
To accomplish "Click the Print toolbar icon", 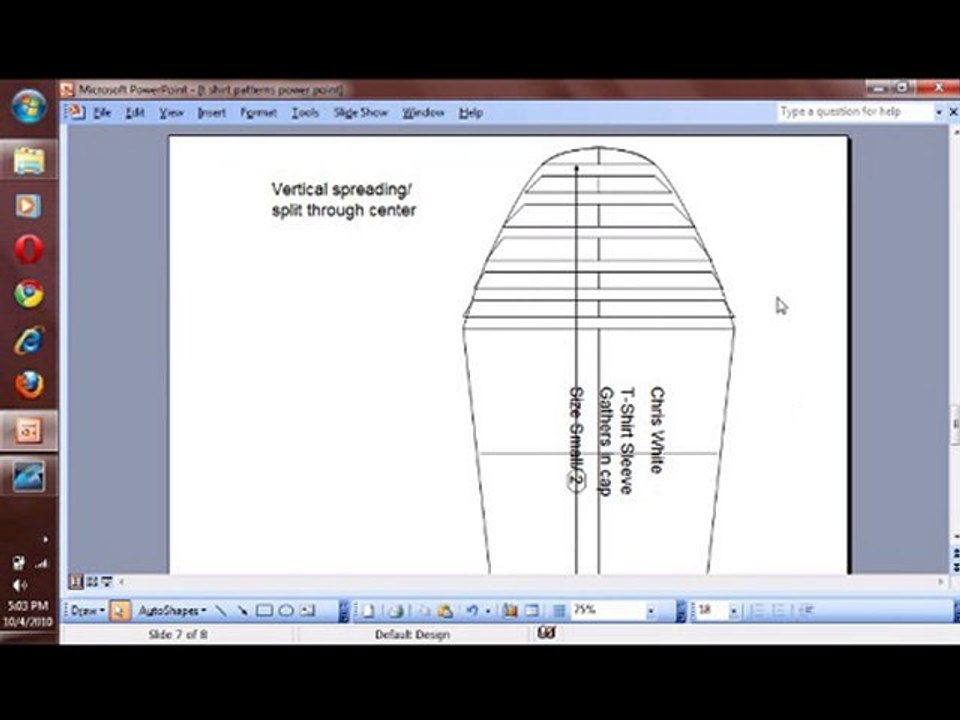I will pos(397,611).
